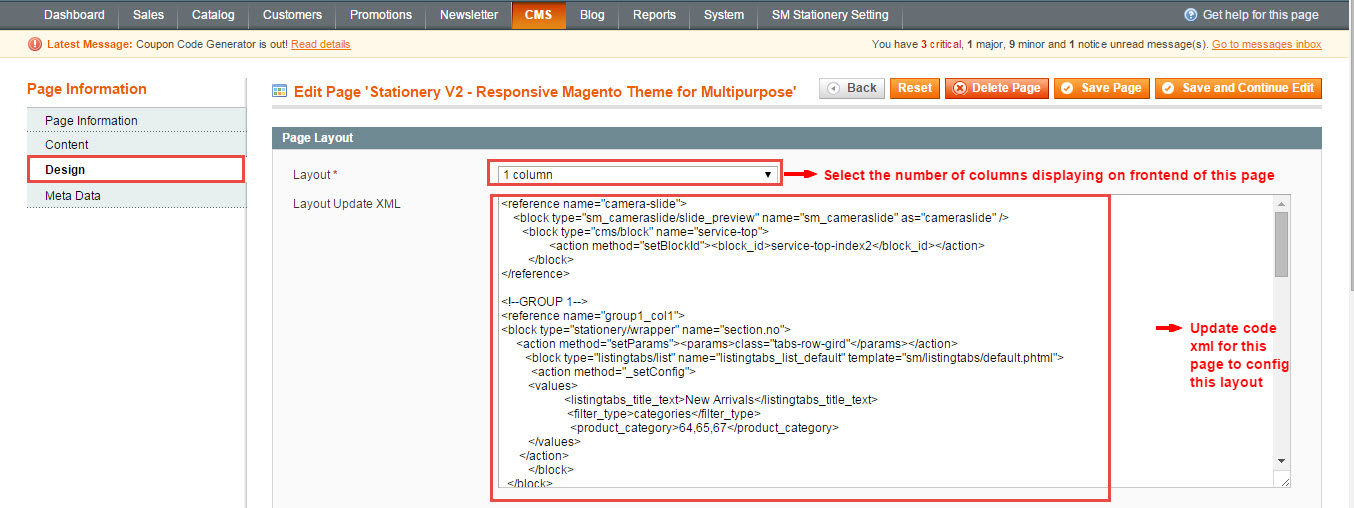Click Get help for this page link

tap(1260, 15)
